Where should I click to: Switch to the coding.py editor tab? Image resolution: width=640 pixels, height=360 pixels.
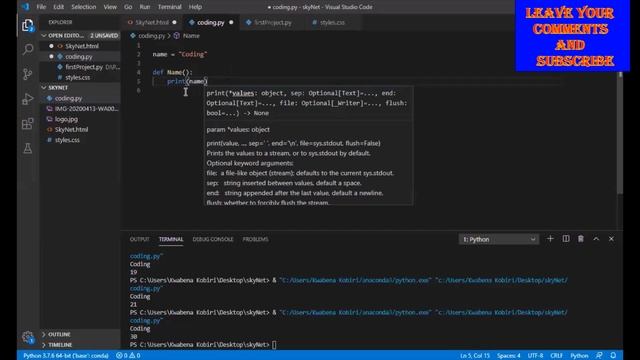(x=210, y=22)
